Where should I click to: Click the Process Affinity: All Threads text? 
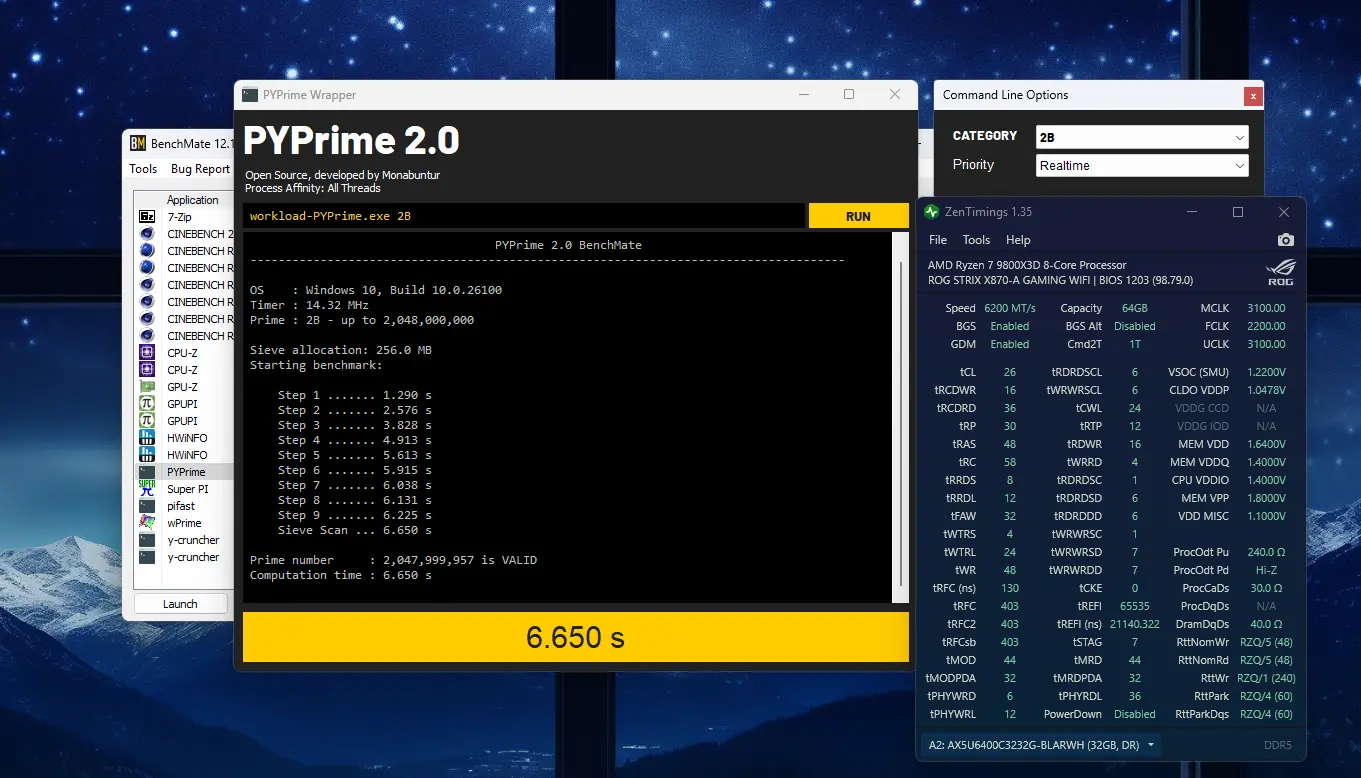click(x=313, y=187)
